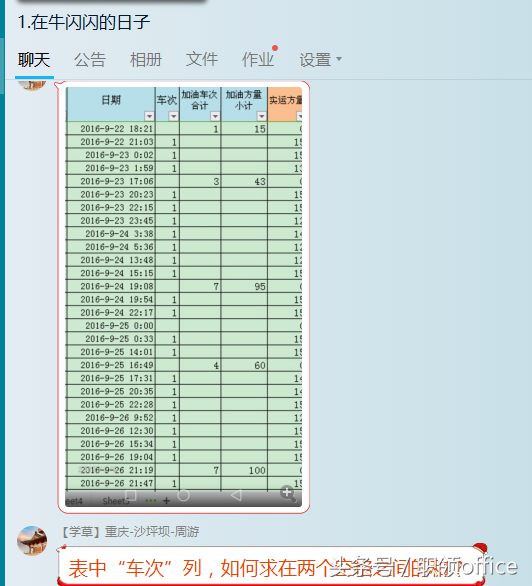Viewport: 532px width, 586px height.
Task: Click the cell 2016-9-25 20:35
Action: pos(111,391)
